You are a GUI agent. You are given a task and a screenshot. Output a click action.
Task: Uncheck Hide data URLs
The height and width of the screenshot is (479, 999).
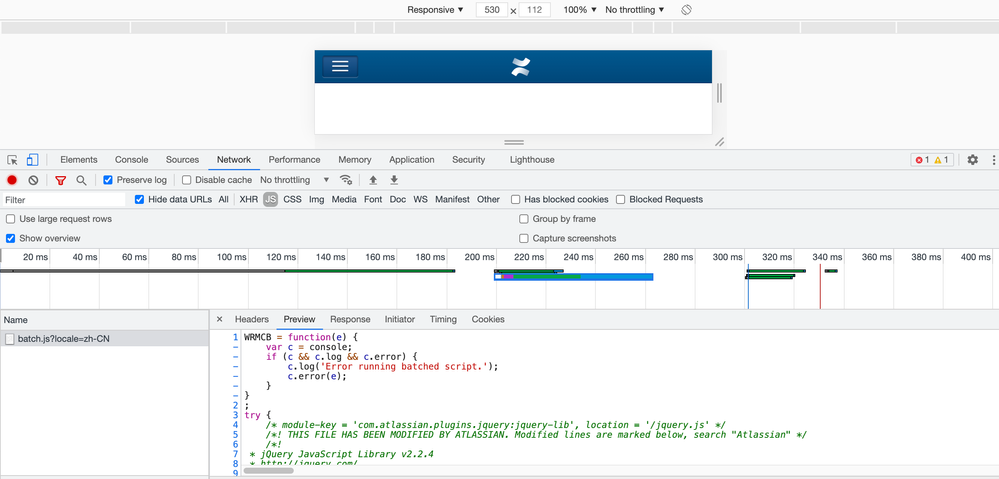point(140,199)
